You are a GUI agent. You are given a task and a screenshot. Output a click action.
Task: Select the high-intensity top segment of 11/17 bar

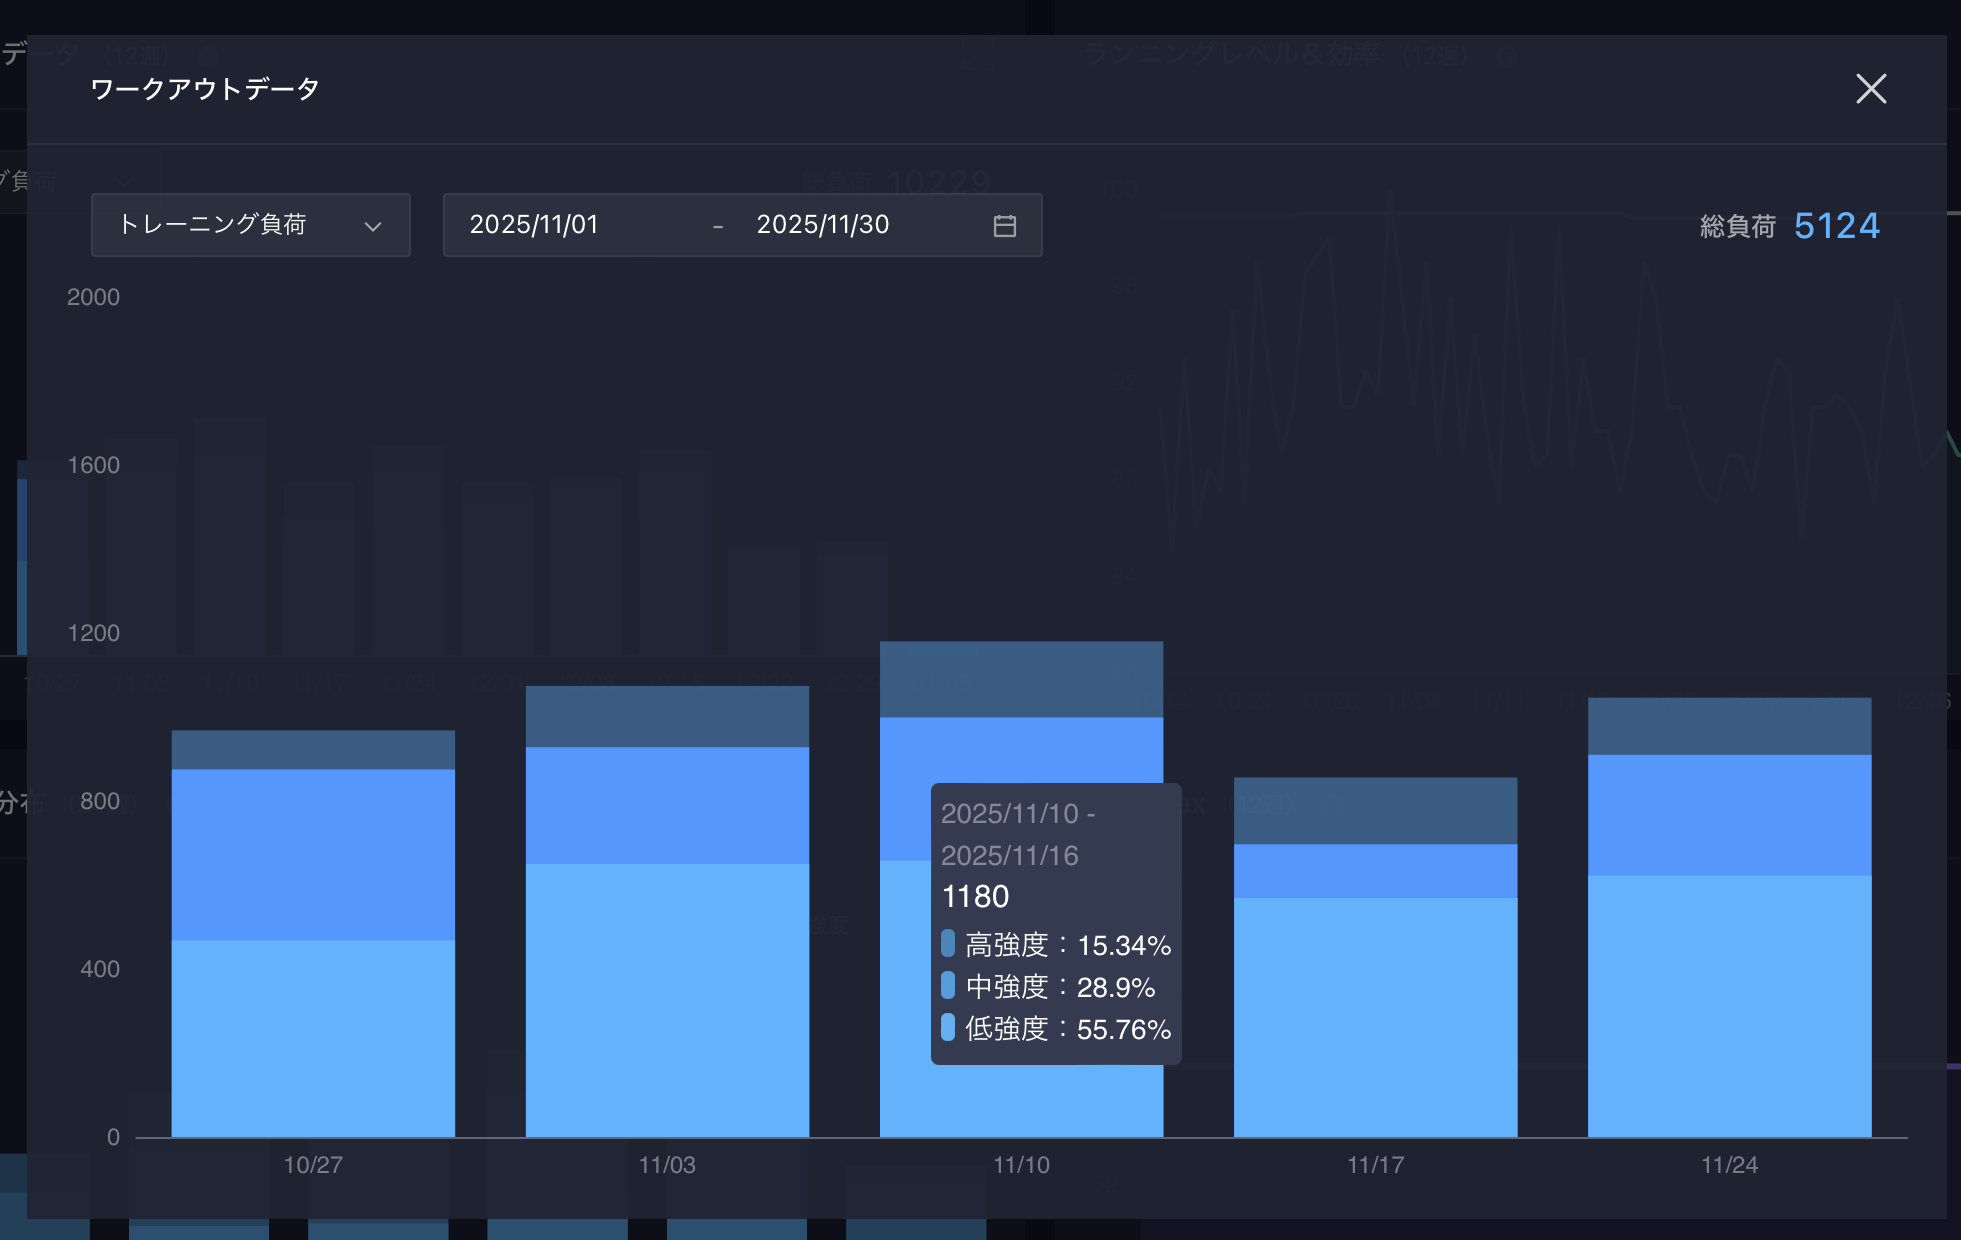point(1375,810)
